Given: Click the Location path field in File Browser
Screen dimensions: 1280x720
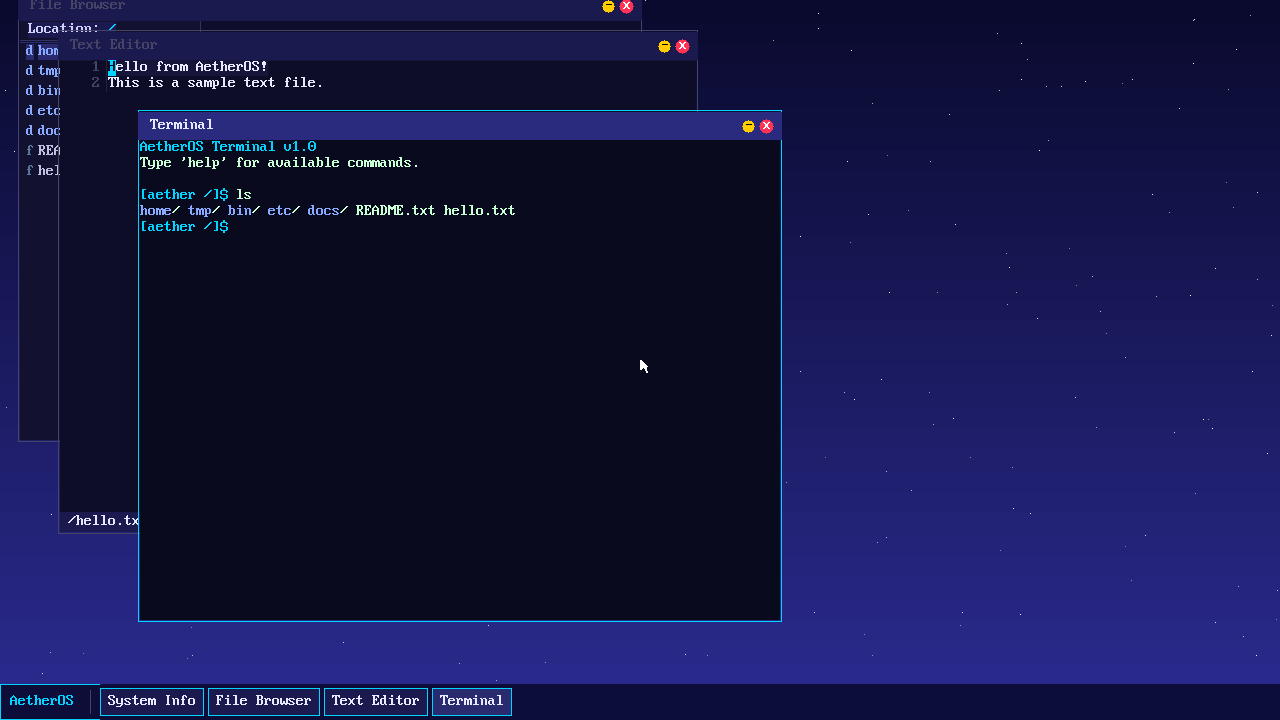Looking at the screenshot, I should coord(110,26).
